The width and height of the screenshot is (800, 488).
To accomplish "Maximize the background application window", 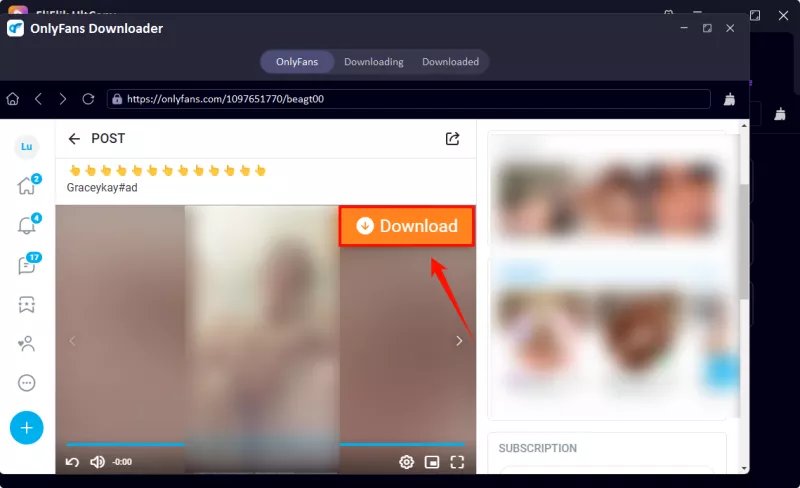I will pos(755,15).
